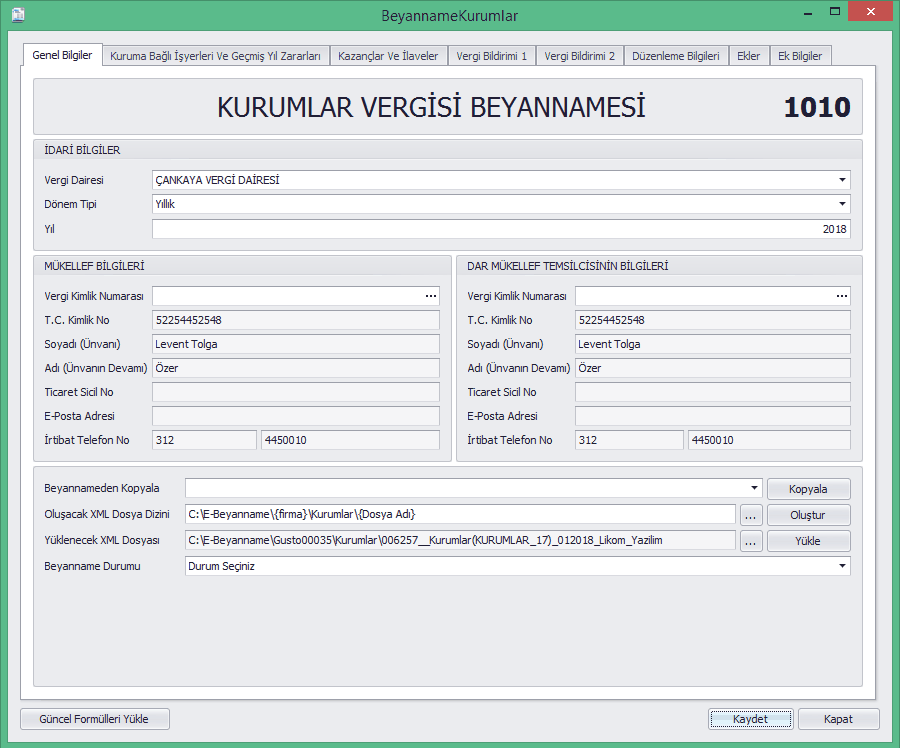This screenshot has width=900, height=748.
Task: Open the Vergi Kimlik Numarası lookup for Dar Mükellef Temsilcisi
Action: [841, 296]
